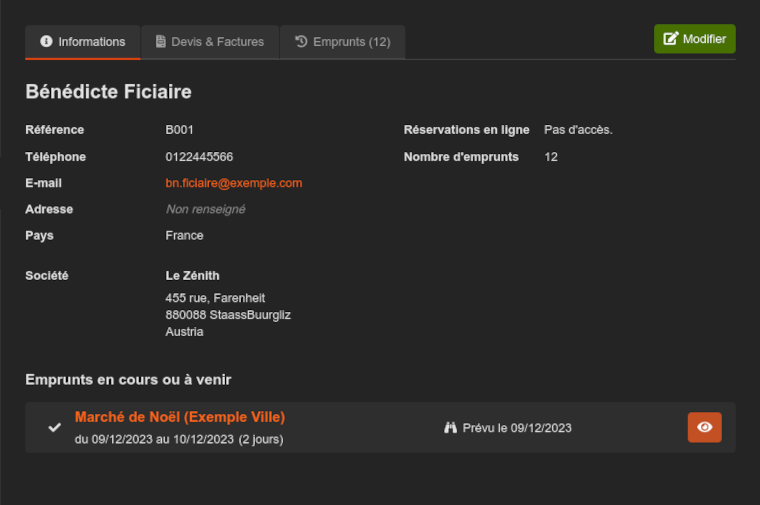This screenshot has height=505, width=760.
Task: View the Marché de Noël event via eye icon
Action: (x=705, y=427)
